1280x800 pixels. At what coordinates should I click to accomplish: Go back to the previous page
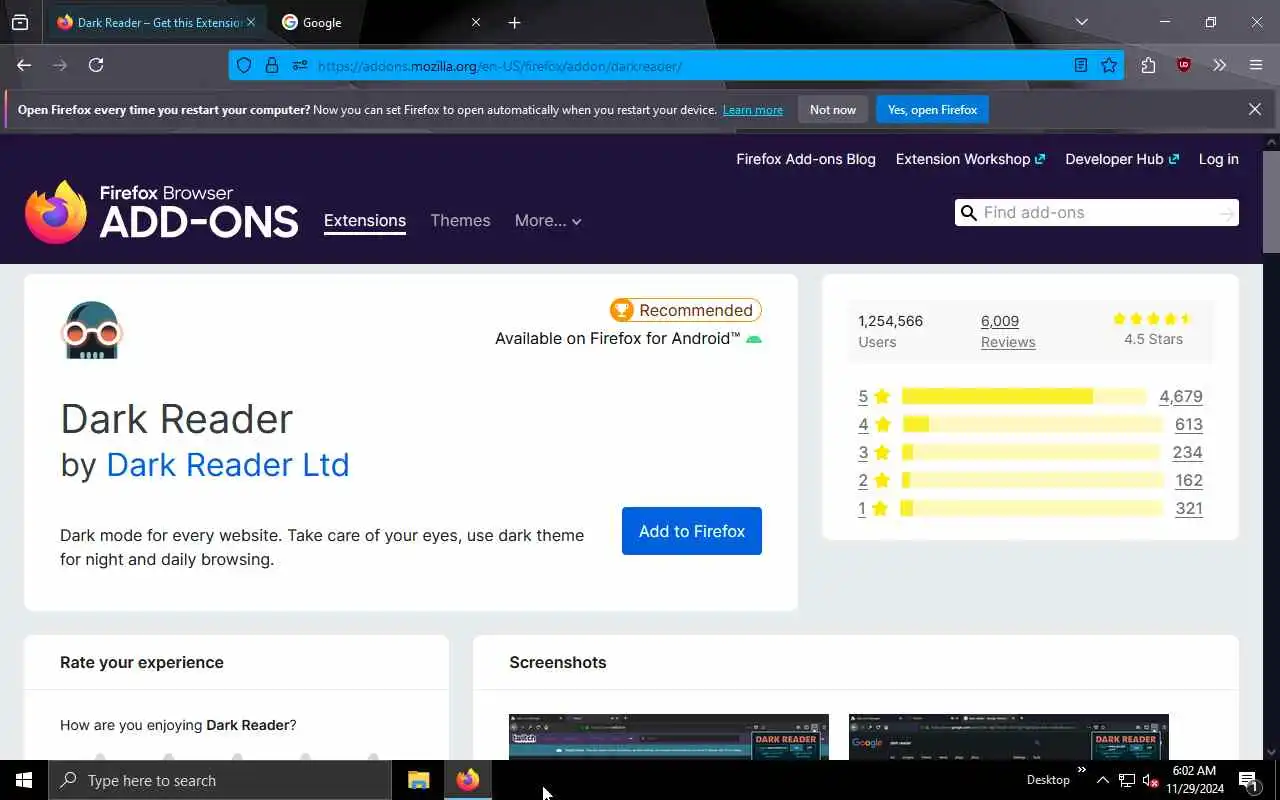coord(24,65)
